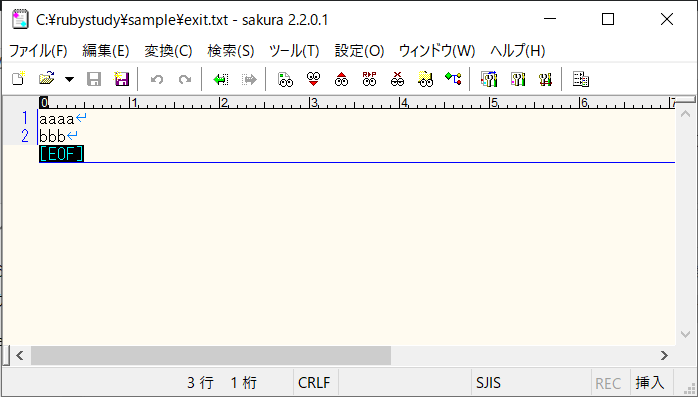Find previous with the red up-arrow binoculars
This screenshot has width=698, height=397.
[x=341, y=79]
